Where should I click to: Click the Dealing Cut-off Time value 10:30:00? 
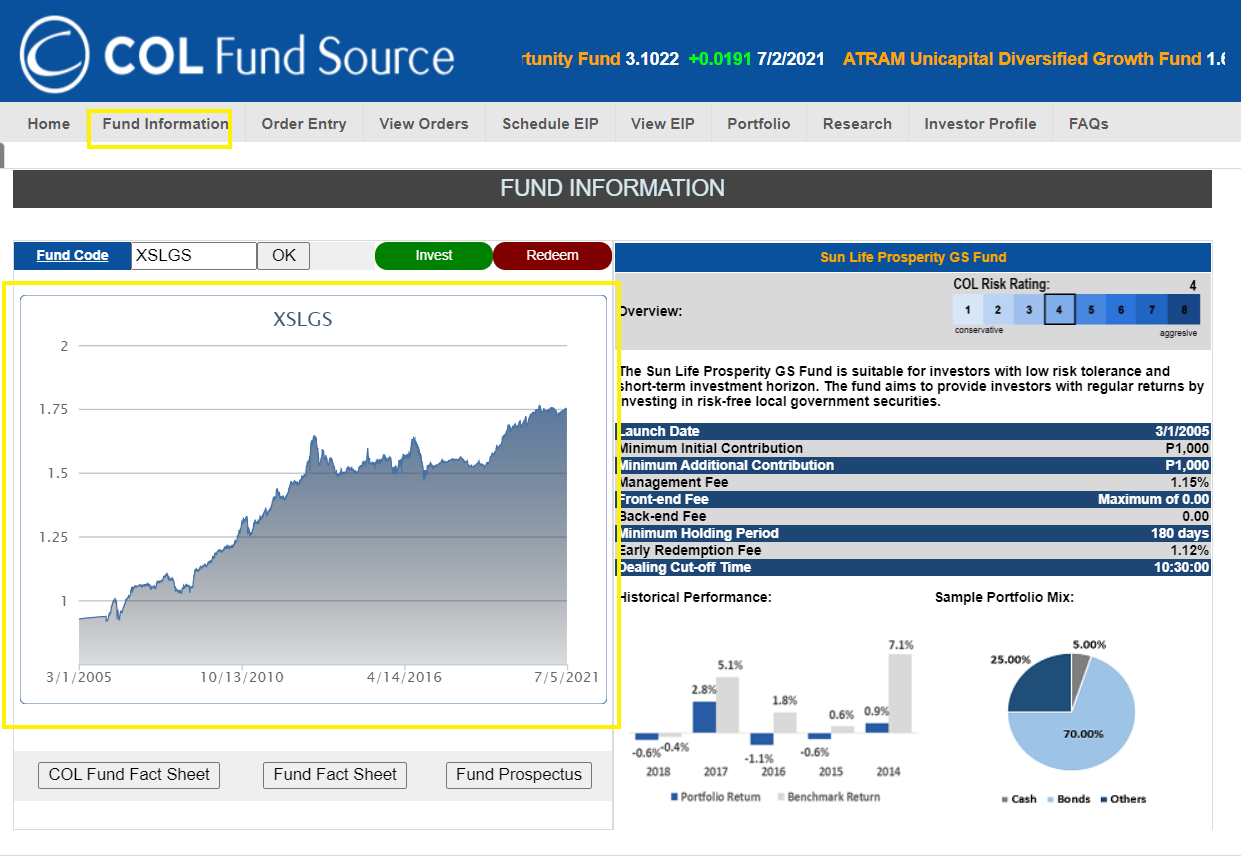point(1179,567)
